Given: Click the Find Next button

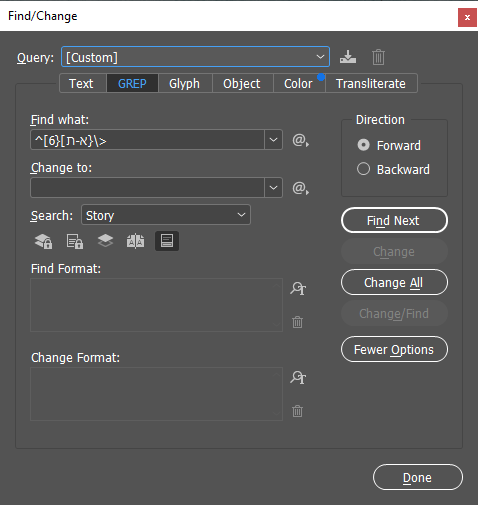Looking at the screenshot, I should point(394,220).
